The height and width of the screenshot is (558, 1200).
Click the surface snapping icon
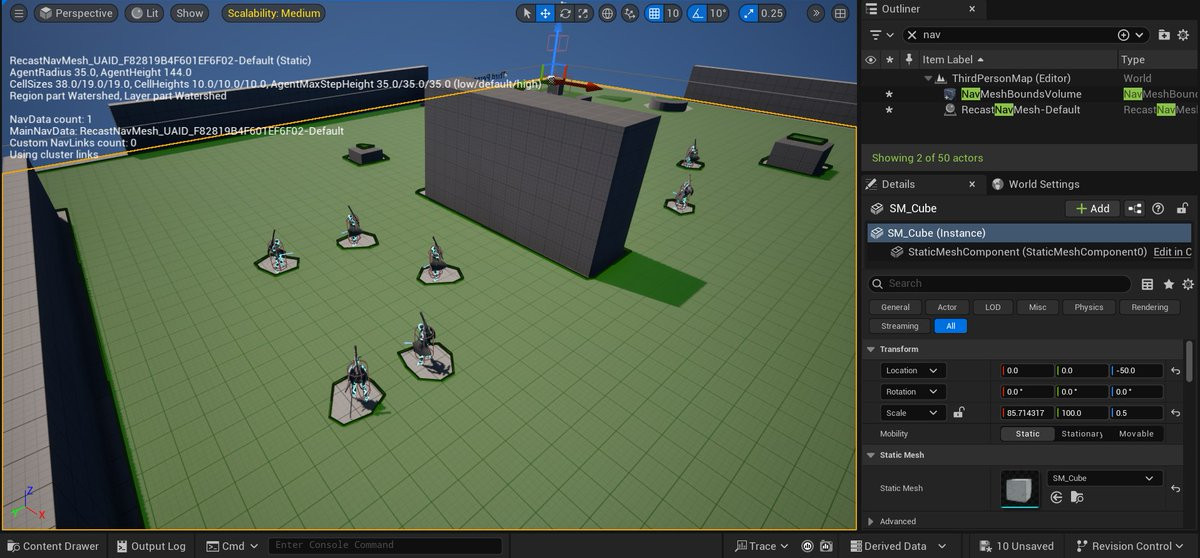tap(630, 13)
